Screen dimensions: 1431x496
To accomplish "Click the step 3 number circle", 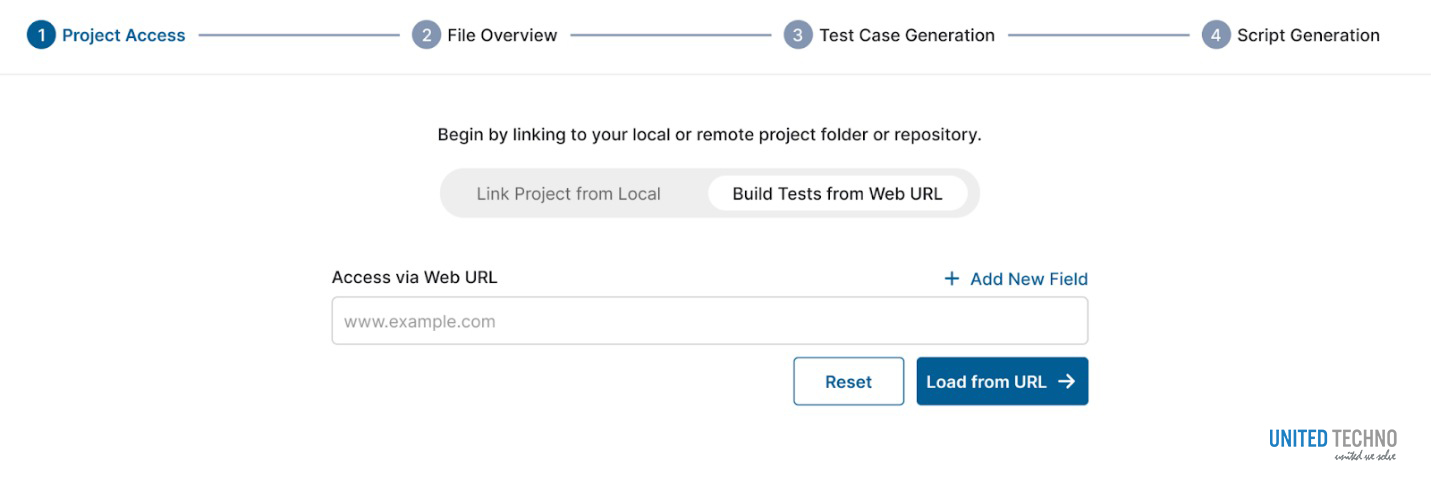I will [797, 36].
